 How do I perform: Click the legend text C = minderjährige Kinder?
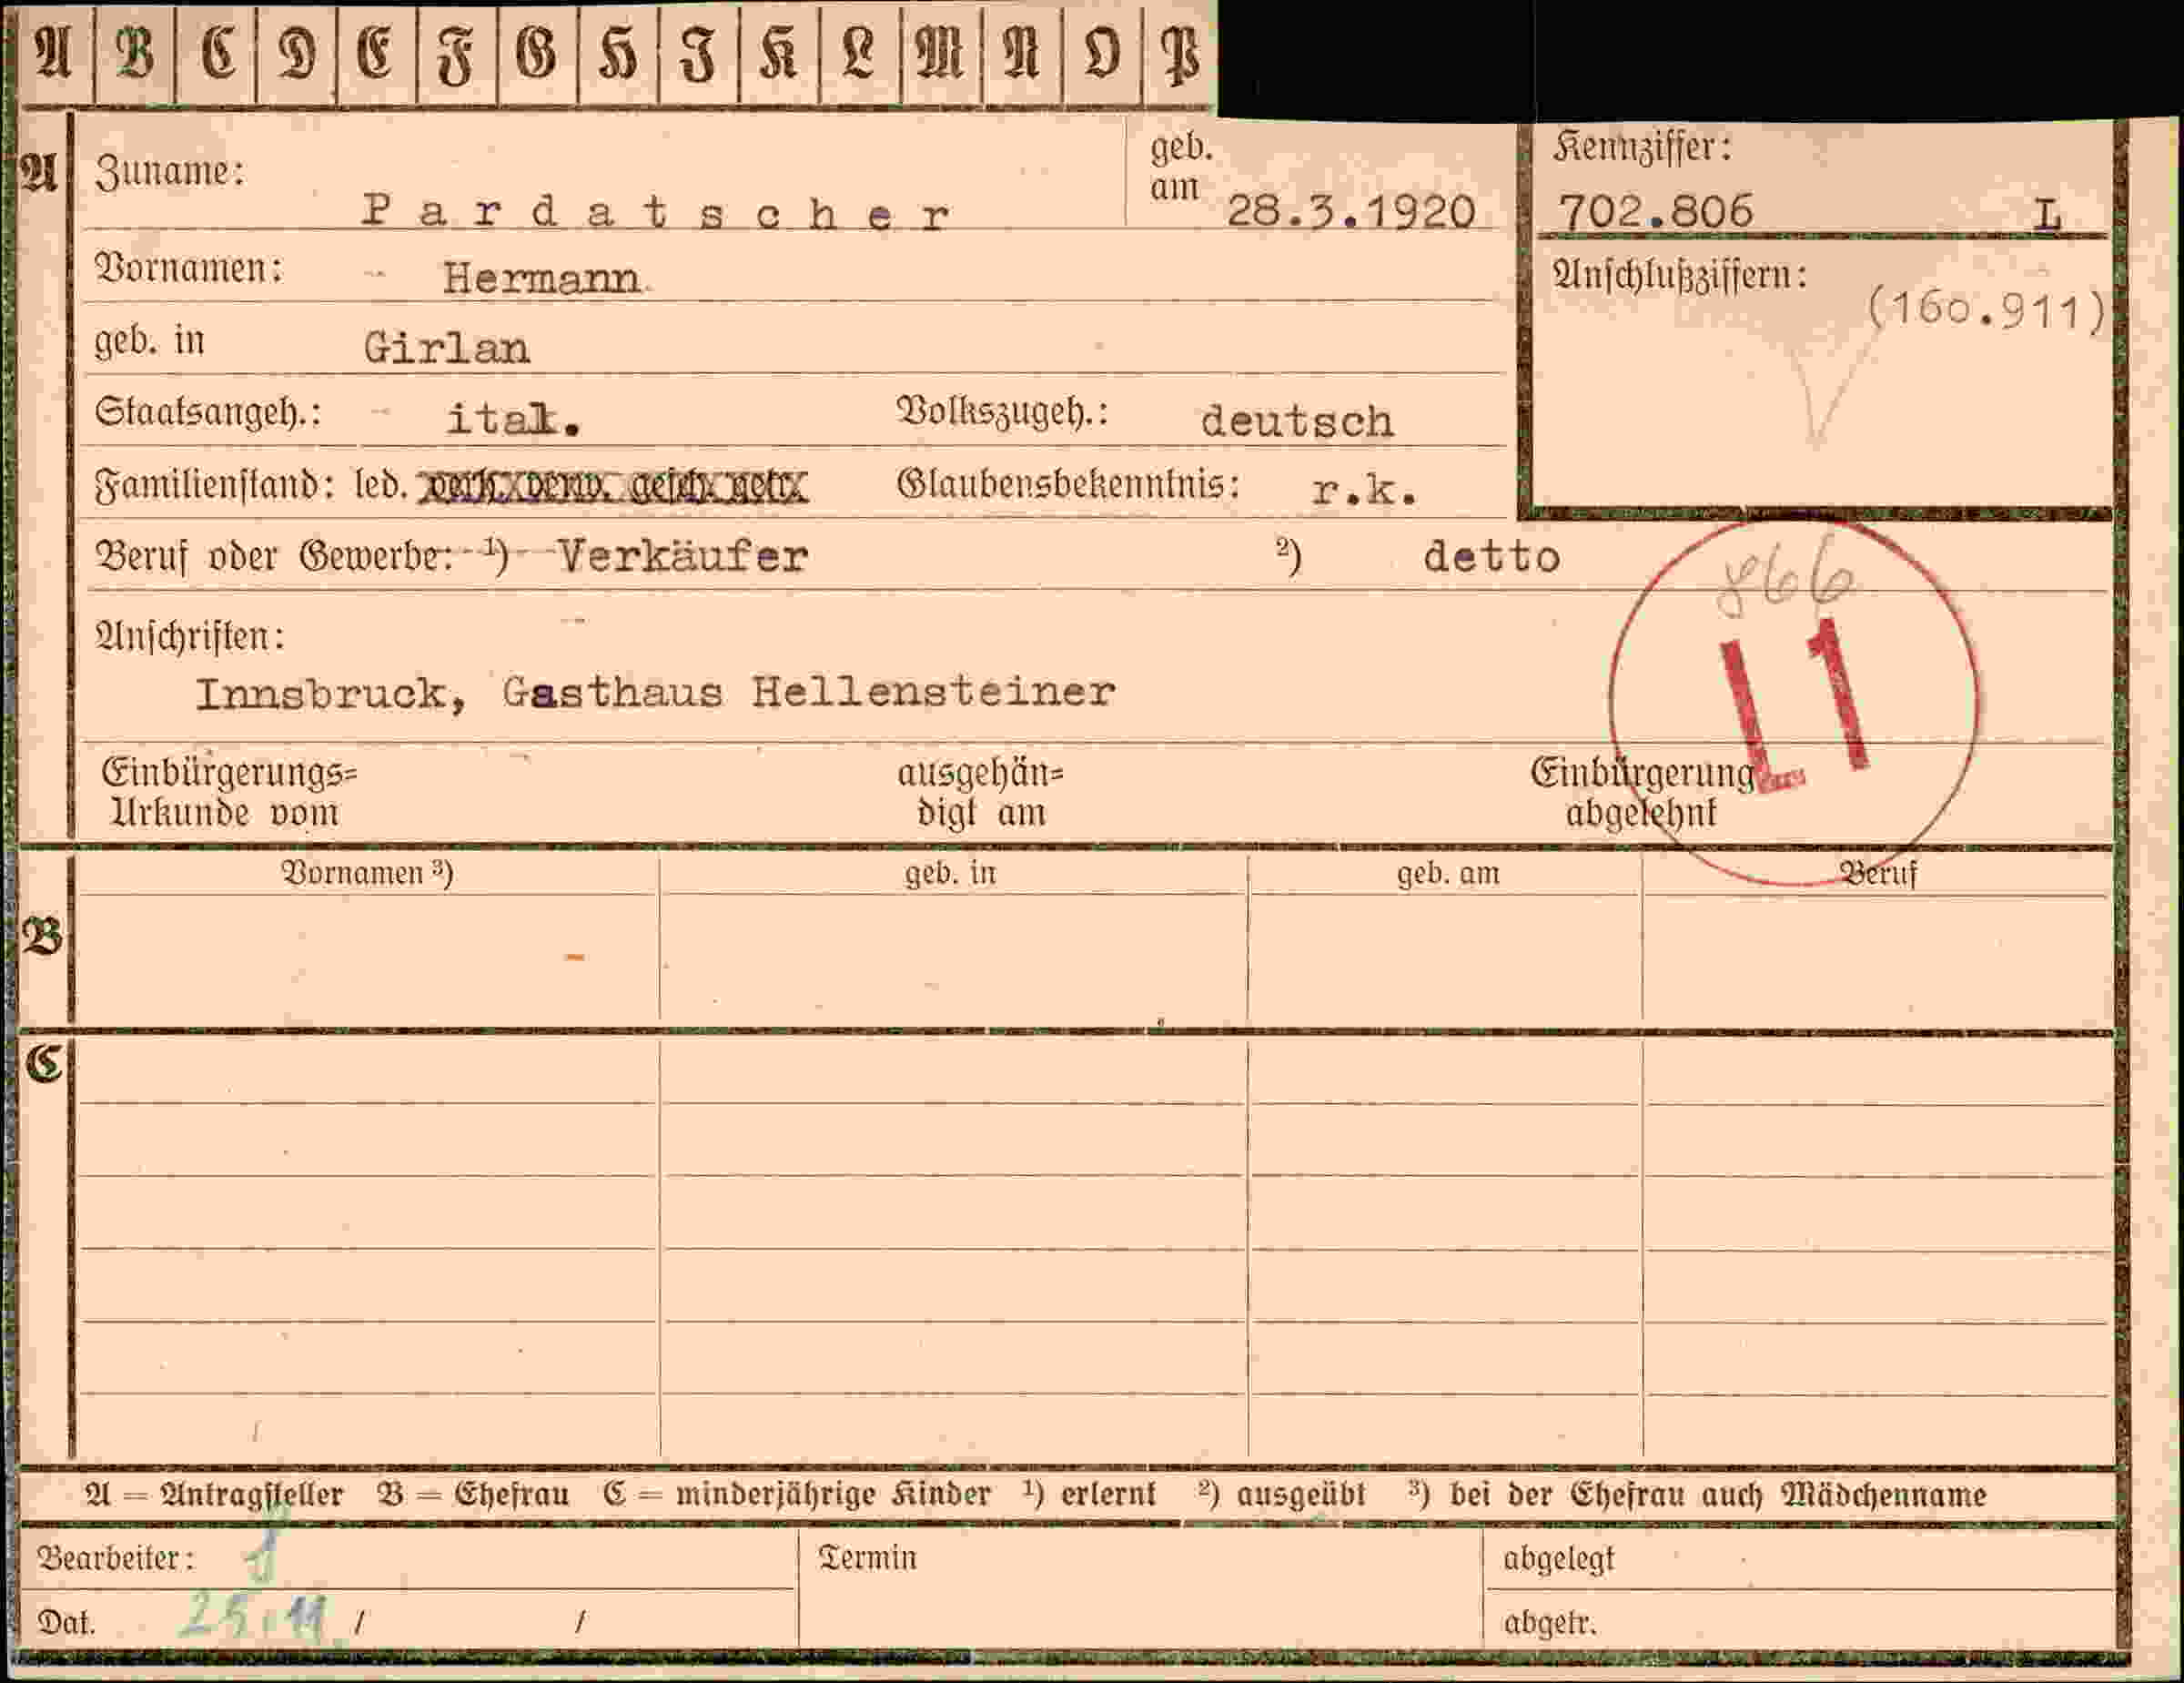pos(797,1495)
